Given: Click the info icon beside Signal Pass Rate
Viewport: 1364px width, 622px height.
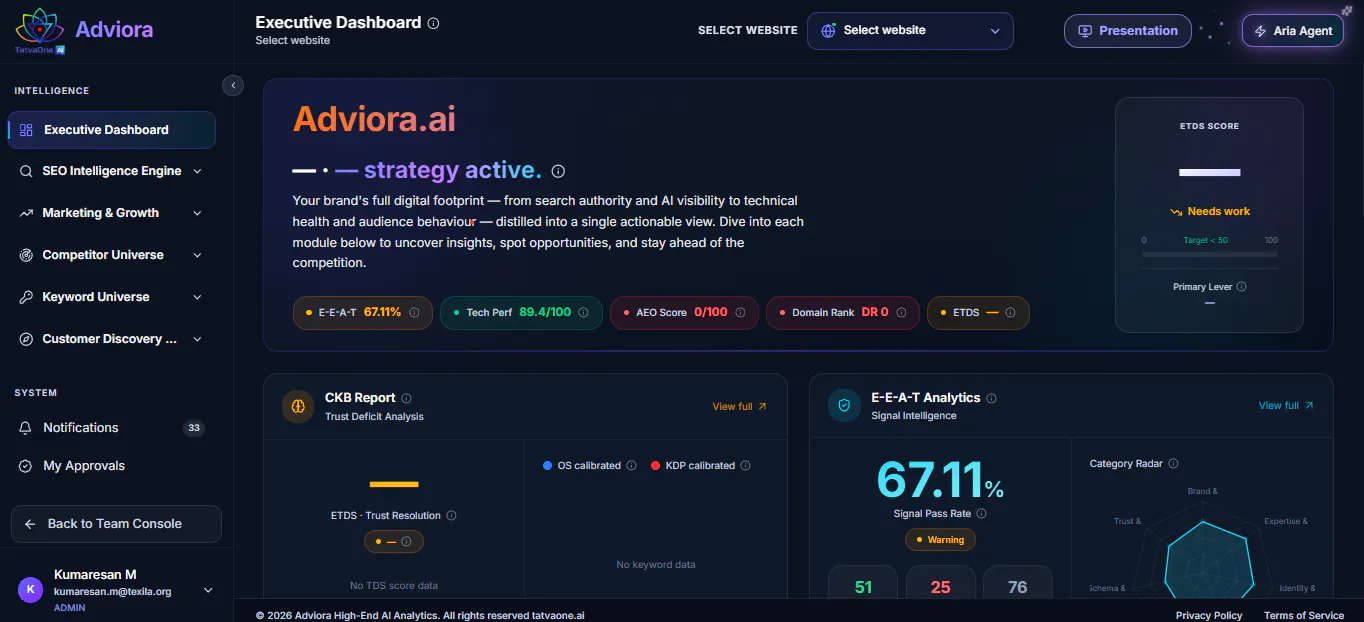Looking at the screenshot, I should click(981, 514).
